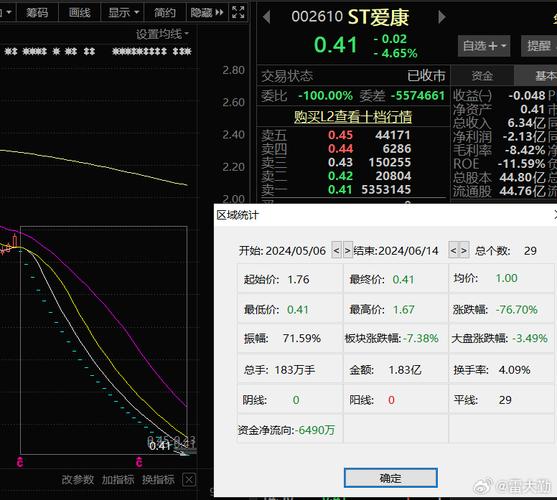Click the 大盘涨跌幅 -3.49% cell
Viewport: 557px width, 500px height.
[502, 338]
